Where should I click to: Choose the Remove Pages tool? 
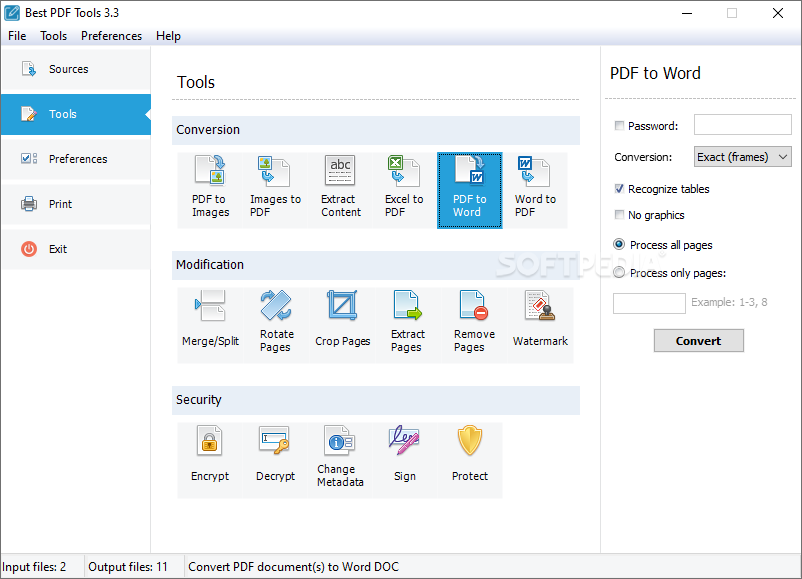[x=474, y=325]
